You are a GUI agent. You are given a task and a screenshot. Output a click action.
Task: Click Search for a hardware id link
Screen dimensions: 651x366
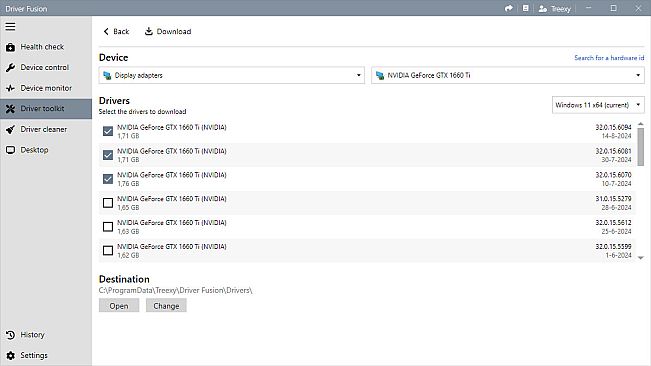click(609, 58)
